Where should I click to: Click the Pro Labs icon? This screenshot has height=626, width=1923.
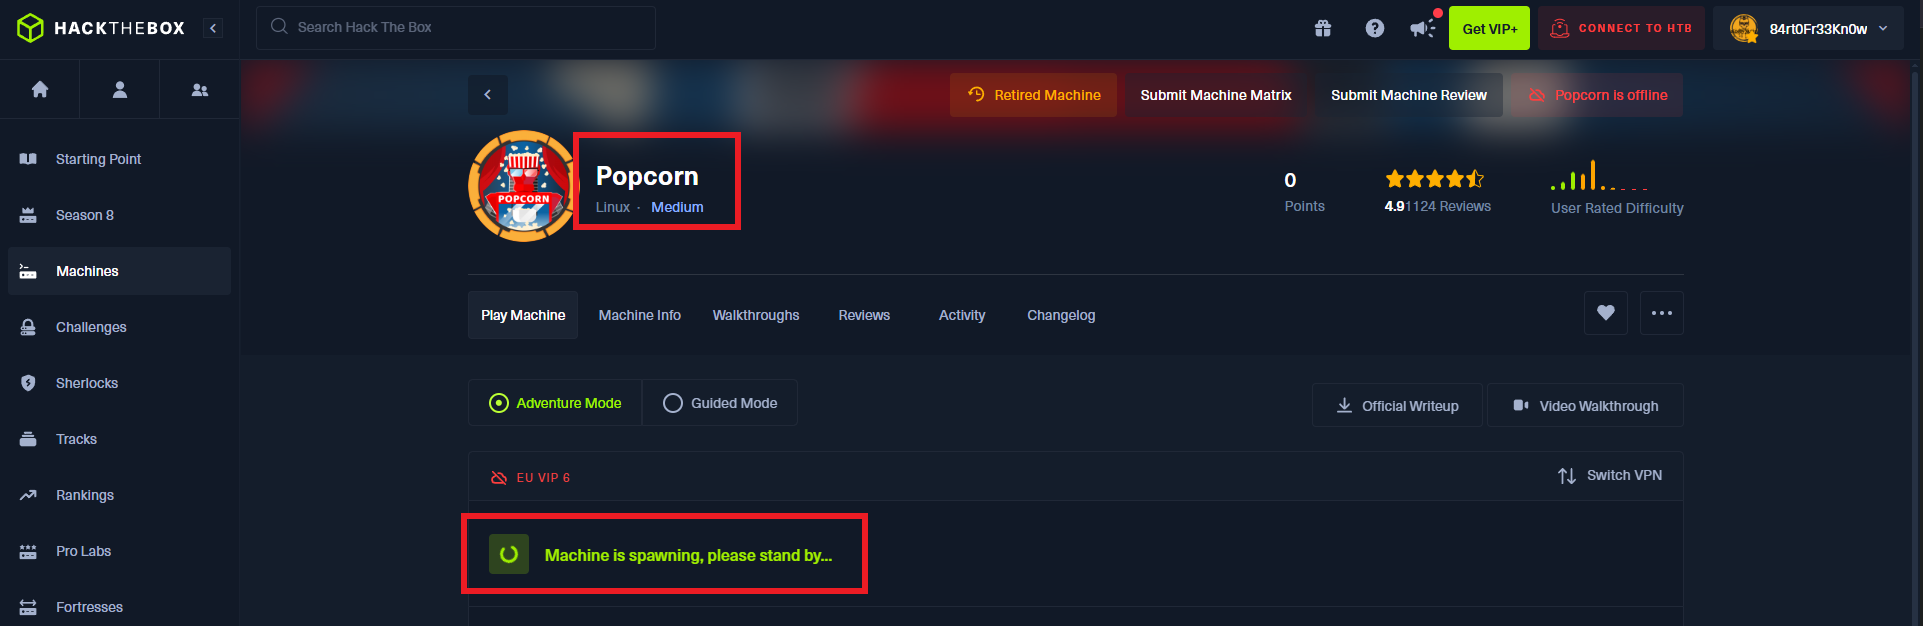[x=28, y=551]
